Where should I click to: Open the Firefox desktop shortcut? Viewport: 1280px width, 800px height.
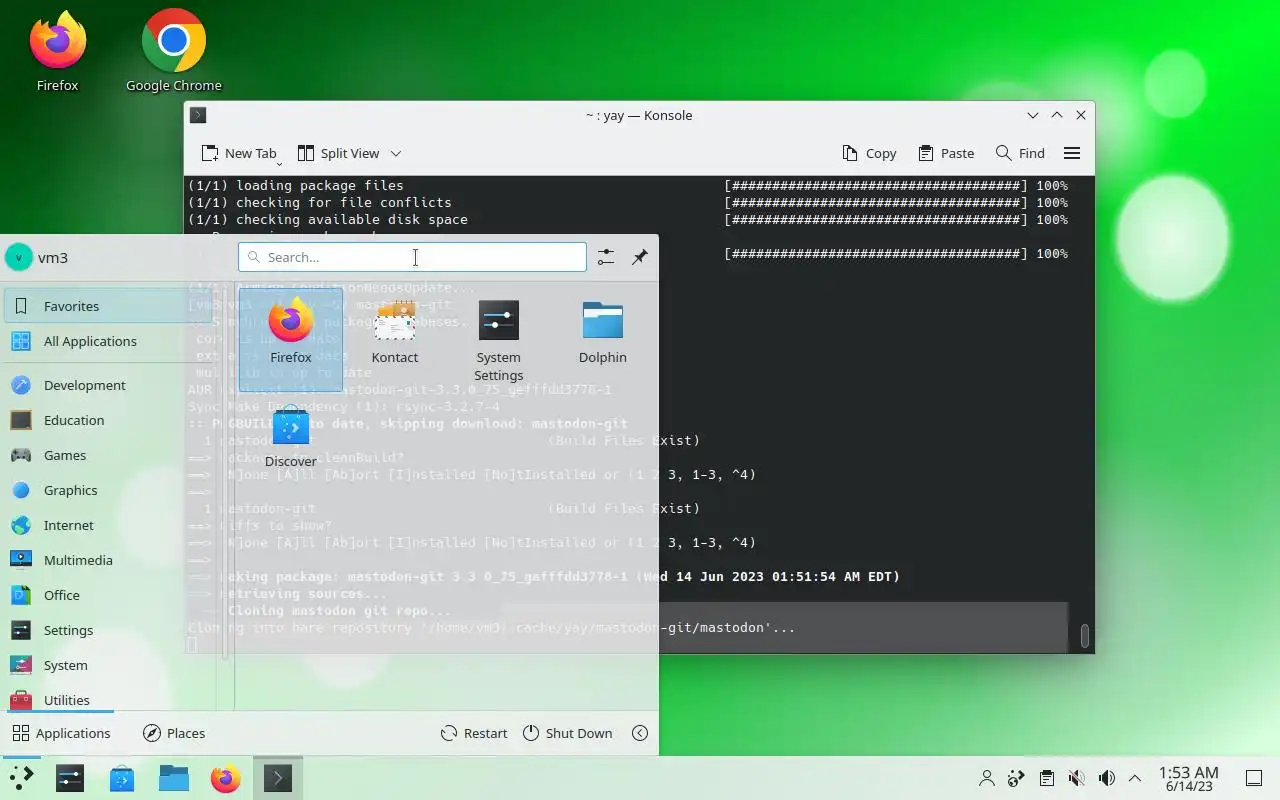[58, 52]
